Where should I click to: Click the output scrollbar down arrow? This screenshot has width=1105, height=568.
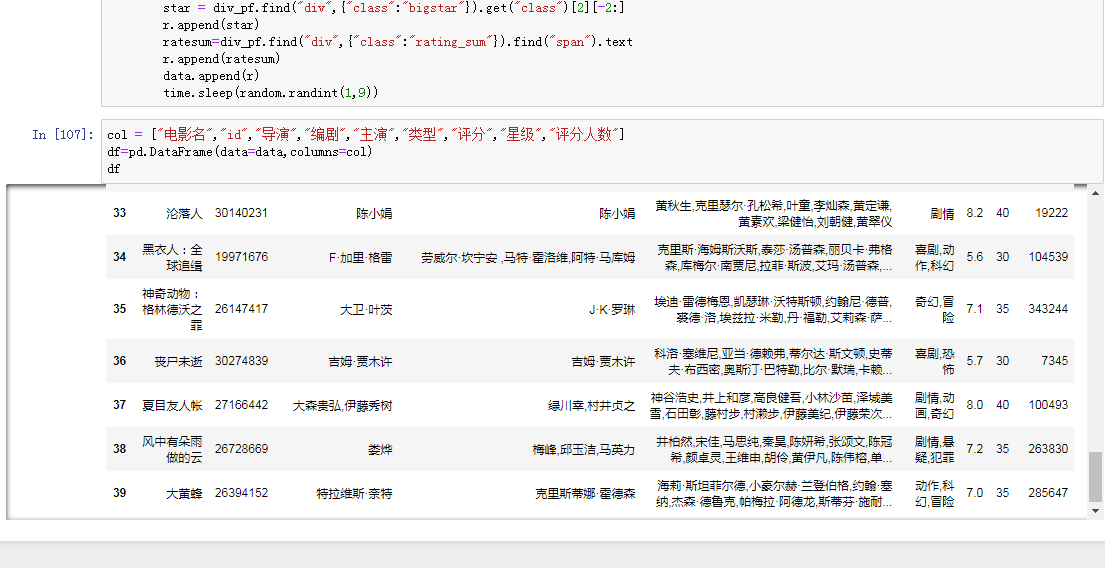(x=1095, y=510)
